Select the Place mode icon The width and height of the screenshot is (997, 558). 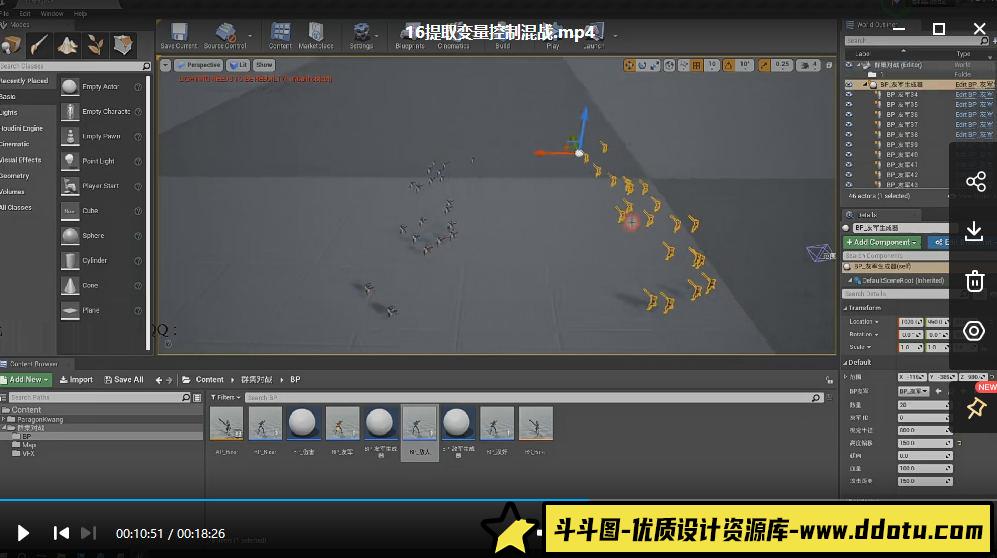click(x=11, y=45)
